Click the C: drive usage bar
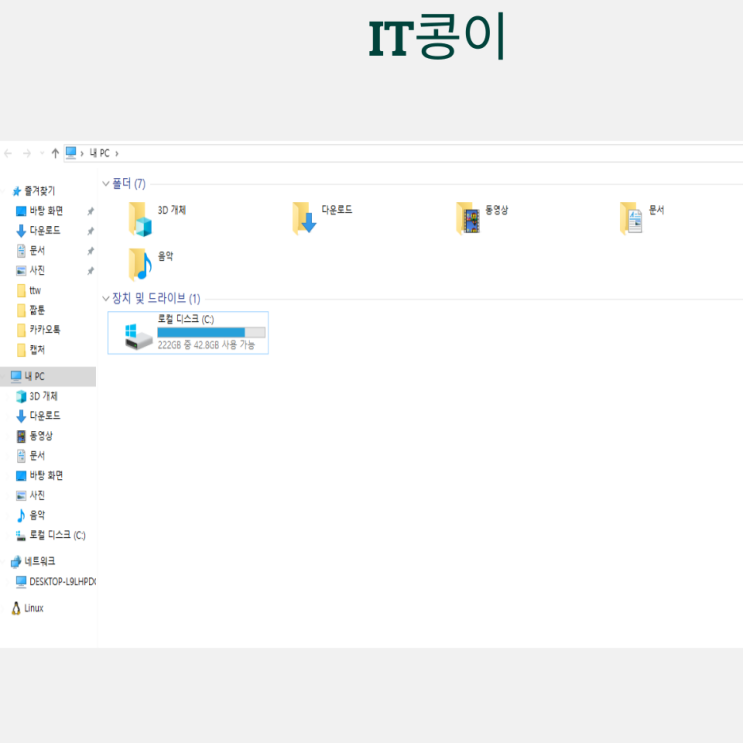 [x=211, y=332]
